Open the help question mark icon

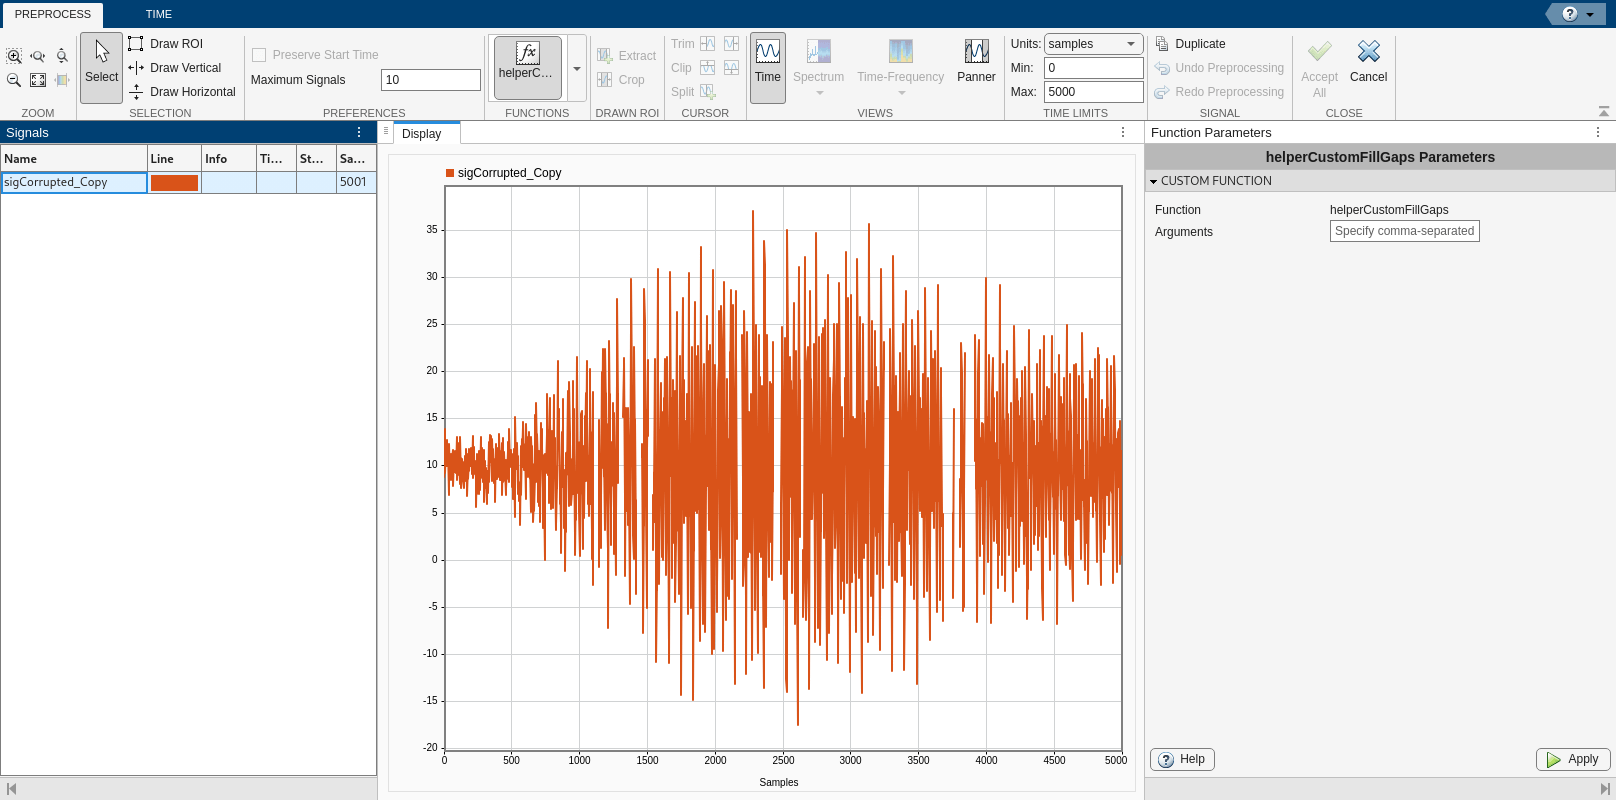[1570, 14]
